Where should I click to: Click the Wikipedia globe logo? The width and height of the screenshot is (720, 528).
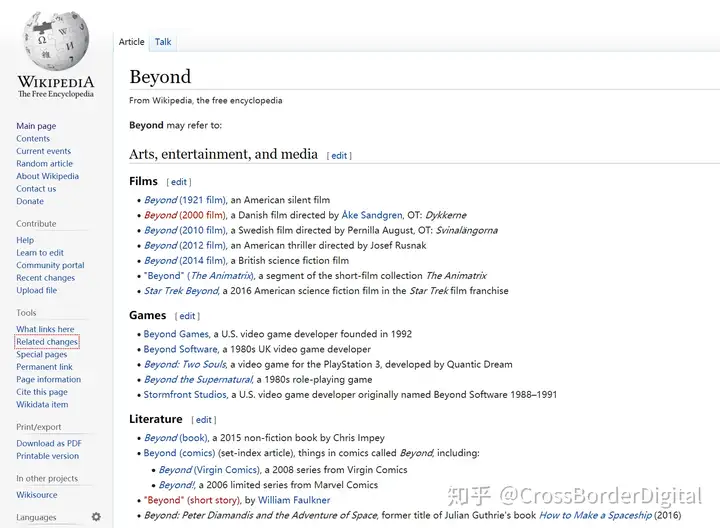(x=56, y=40)
